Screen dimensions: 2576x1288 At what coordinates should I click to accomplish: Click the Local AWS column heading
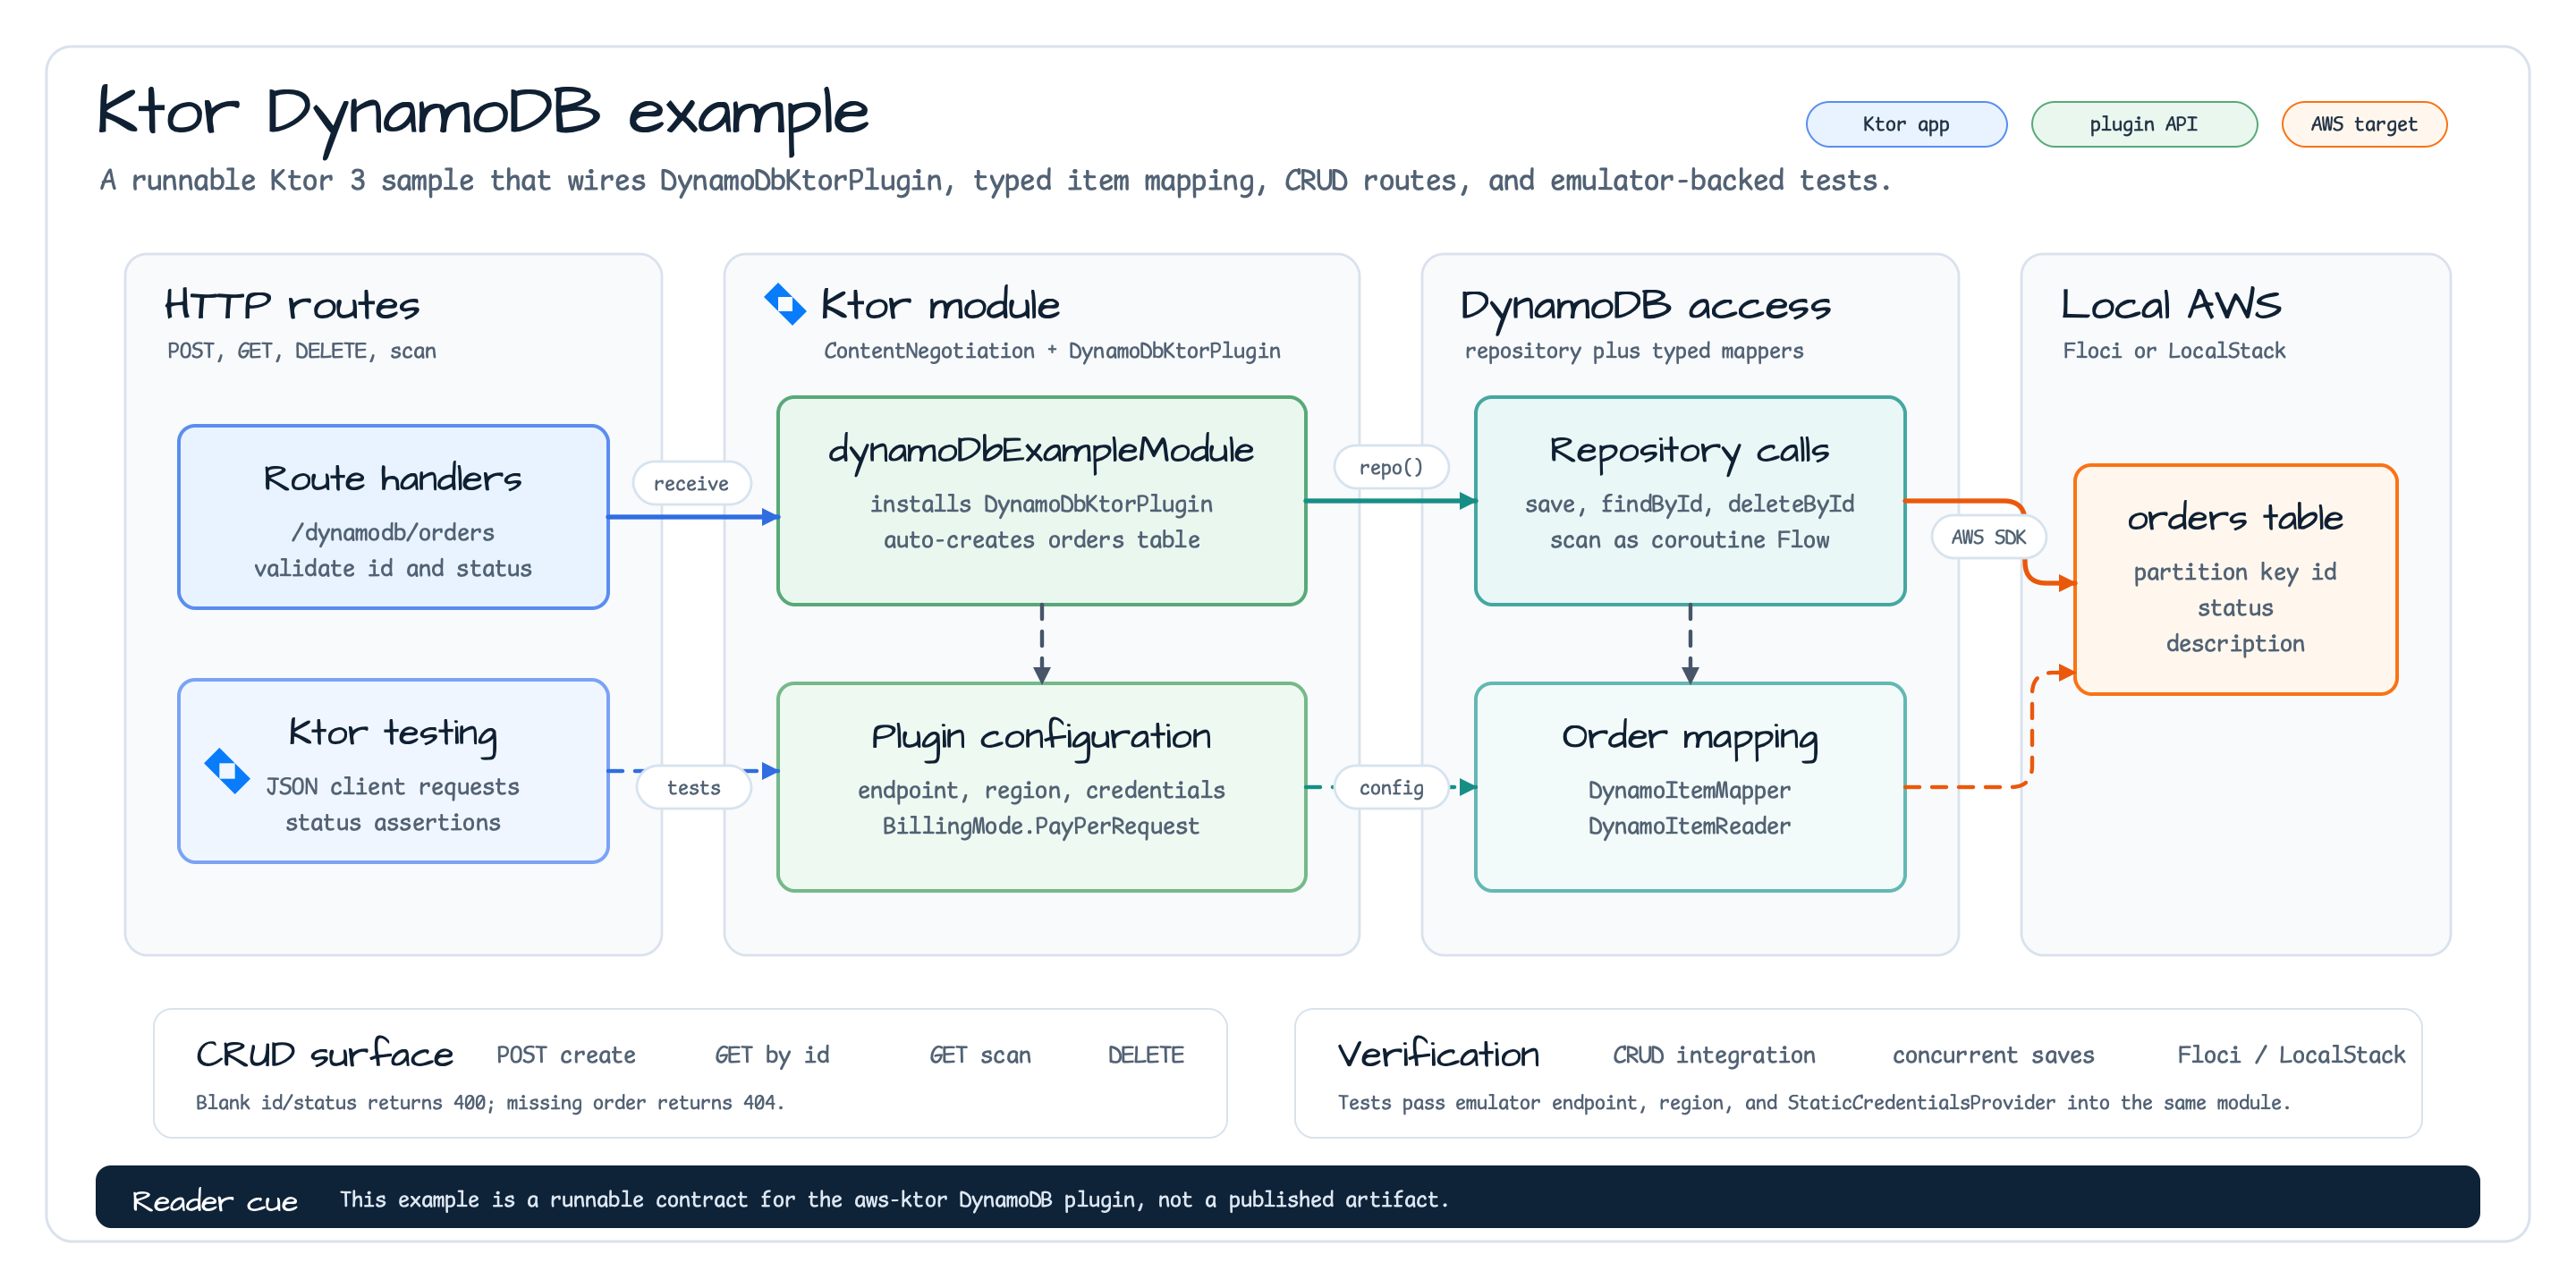click(2171, 305)
